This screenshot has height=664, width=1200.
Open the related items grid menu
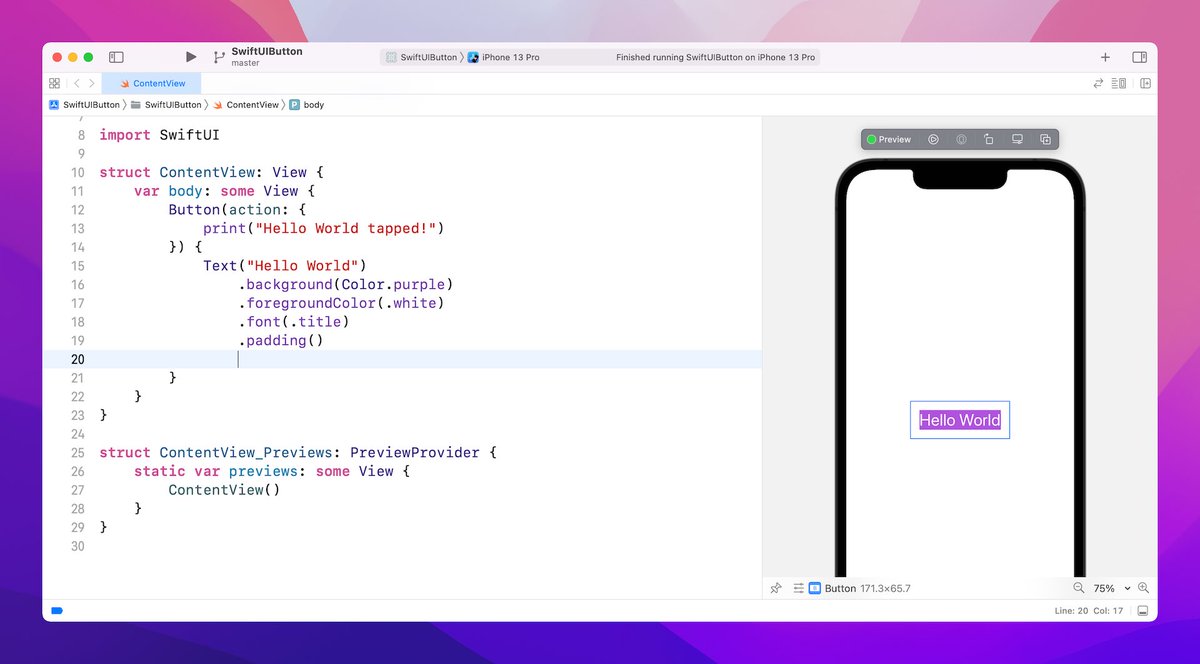coord(55,83)
